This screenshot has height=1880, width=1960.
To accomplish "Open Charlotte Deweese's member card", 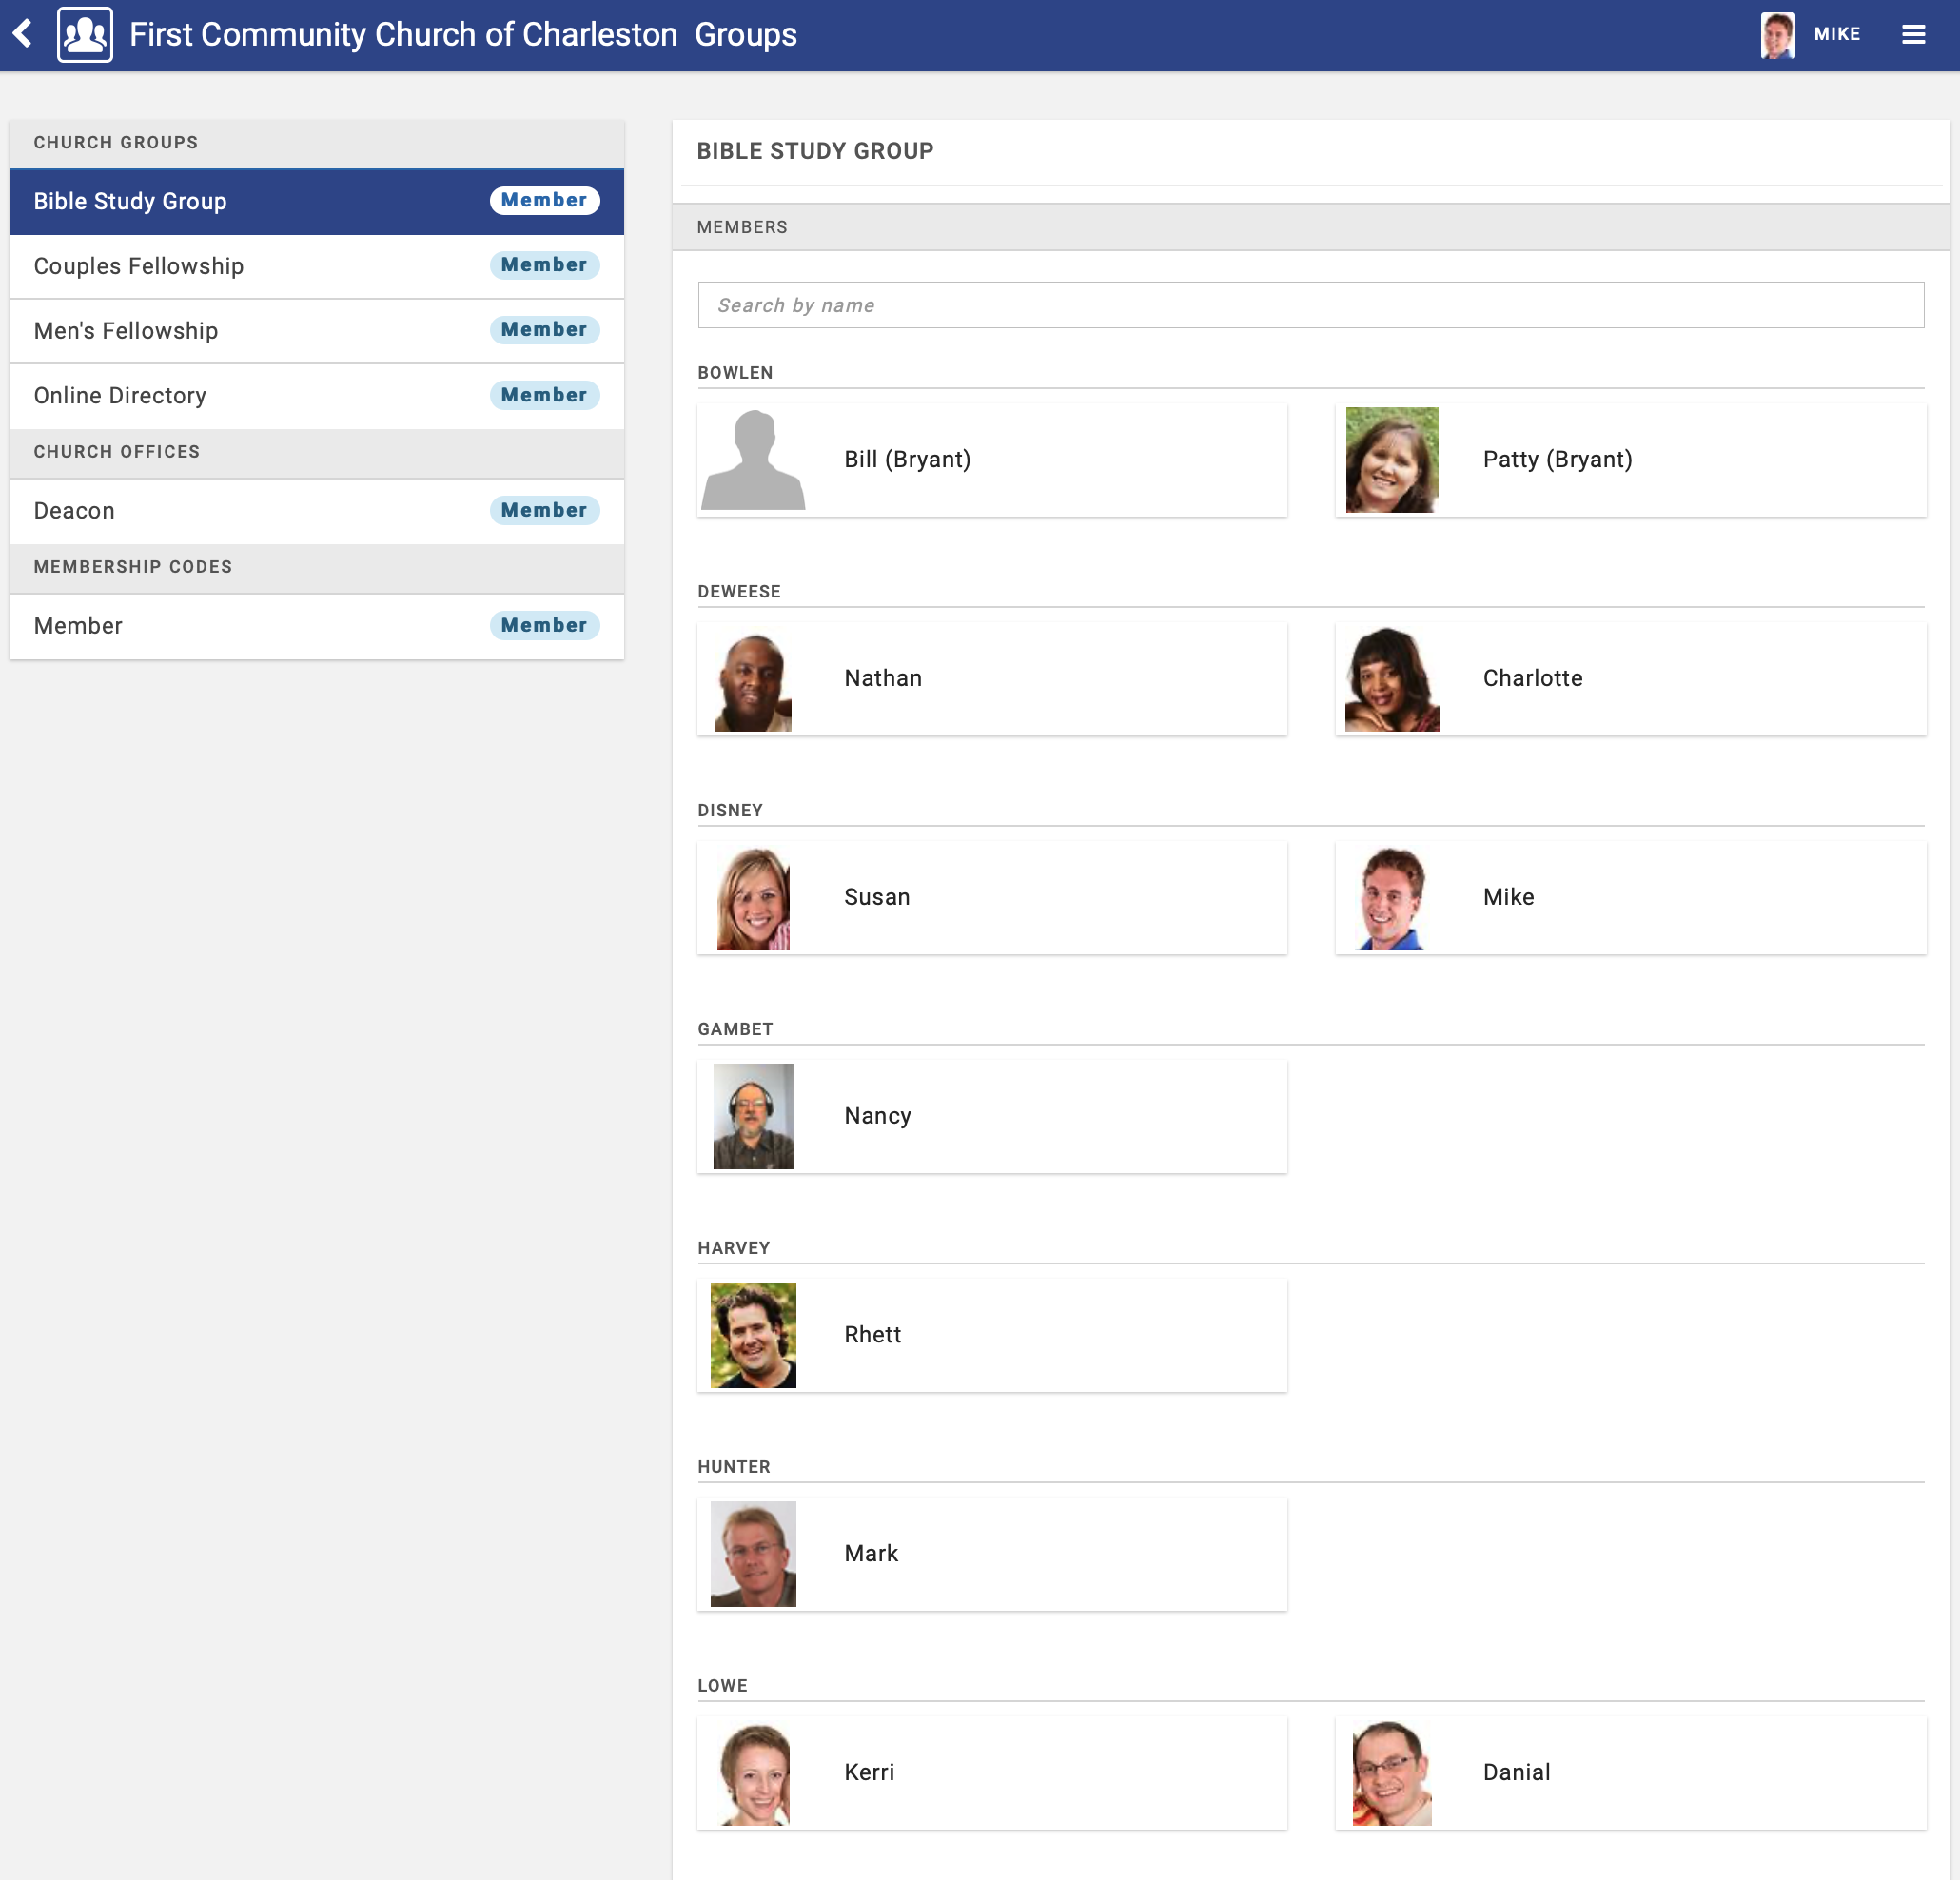I will 1630,679.
